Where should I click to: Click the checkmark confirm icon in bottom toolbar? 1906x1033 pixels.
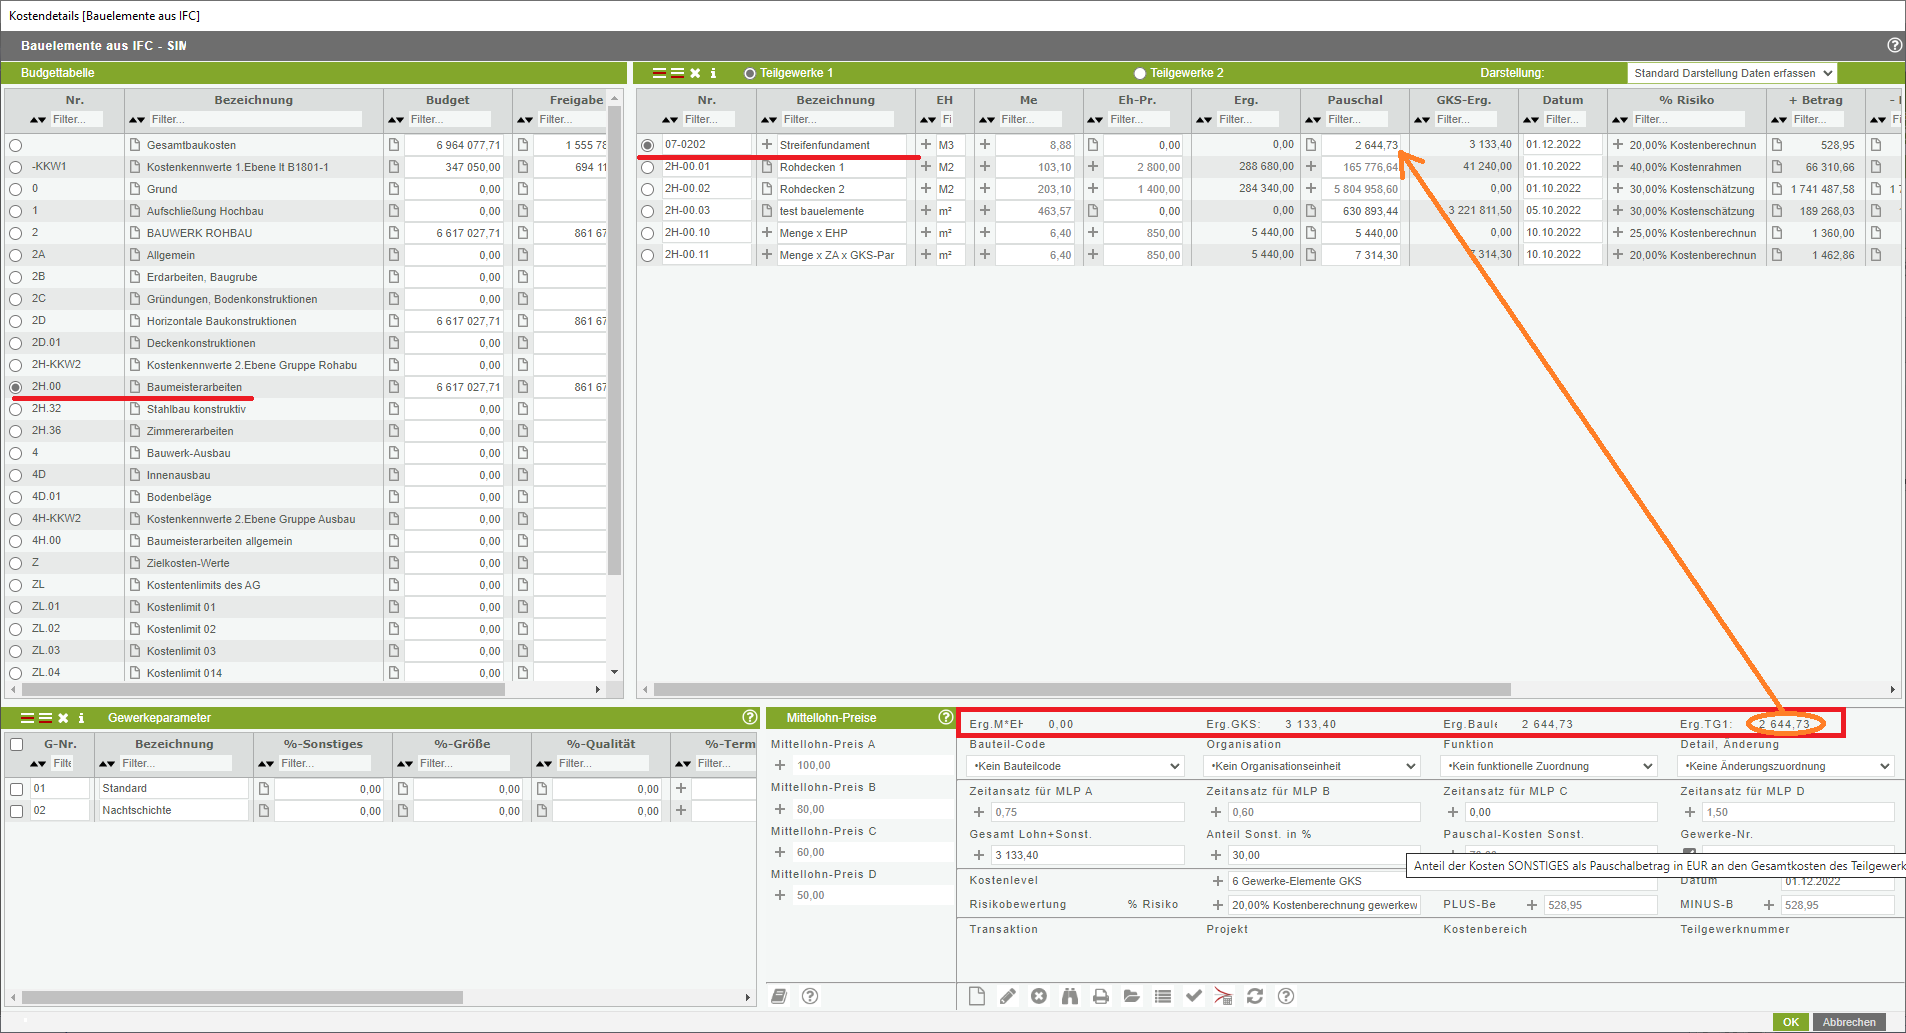(x=1193, y=996)
